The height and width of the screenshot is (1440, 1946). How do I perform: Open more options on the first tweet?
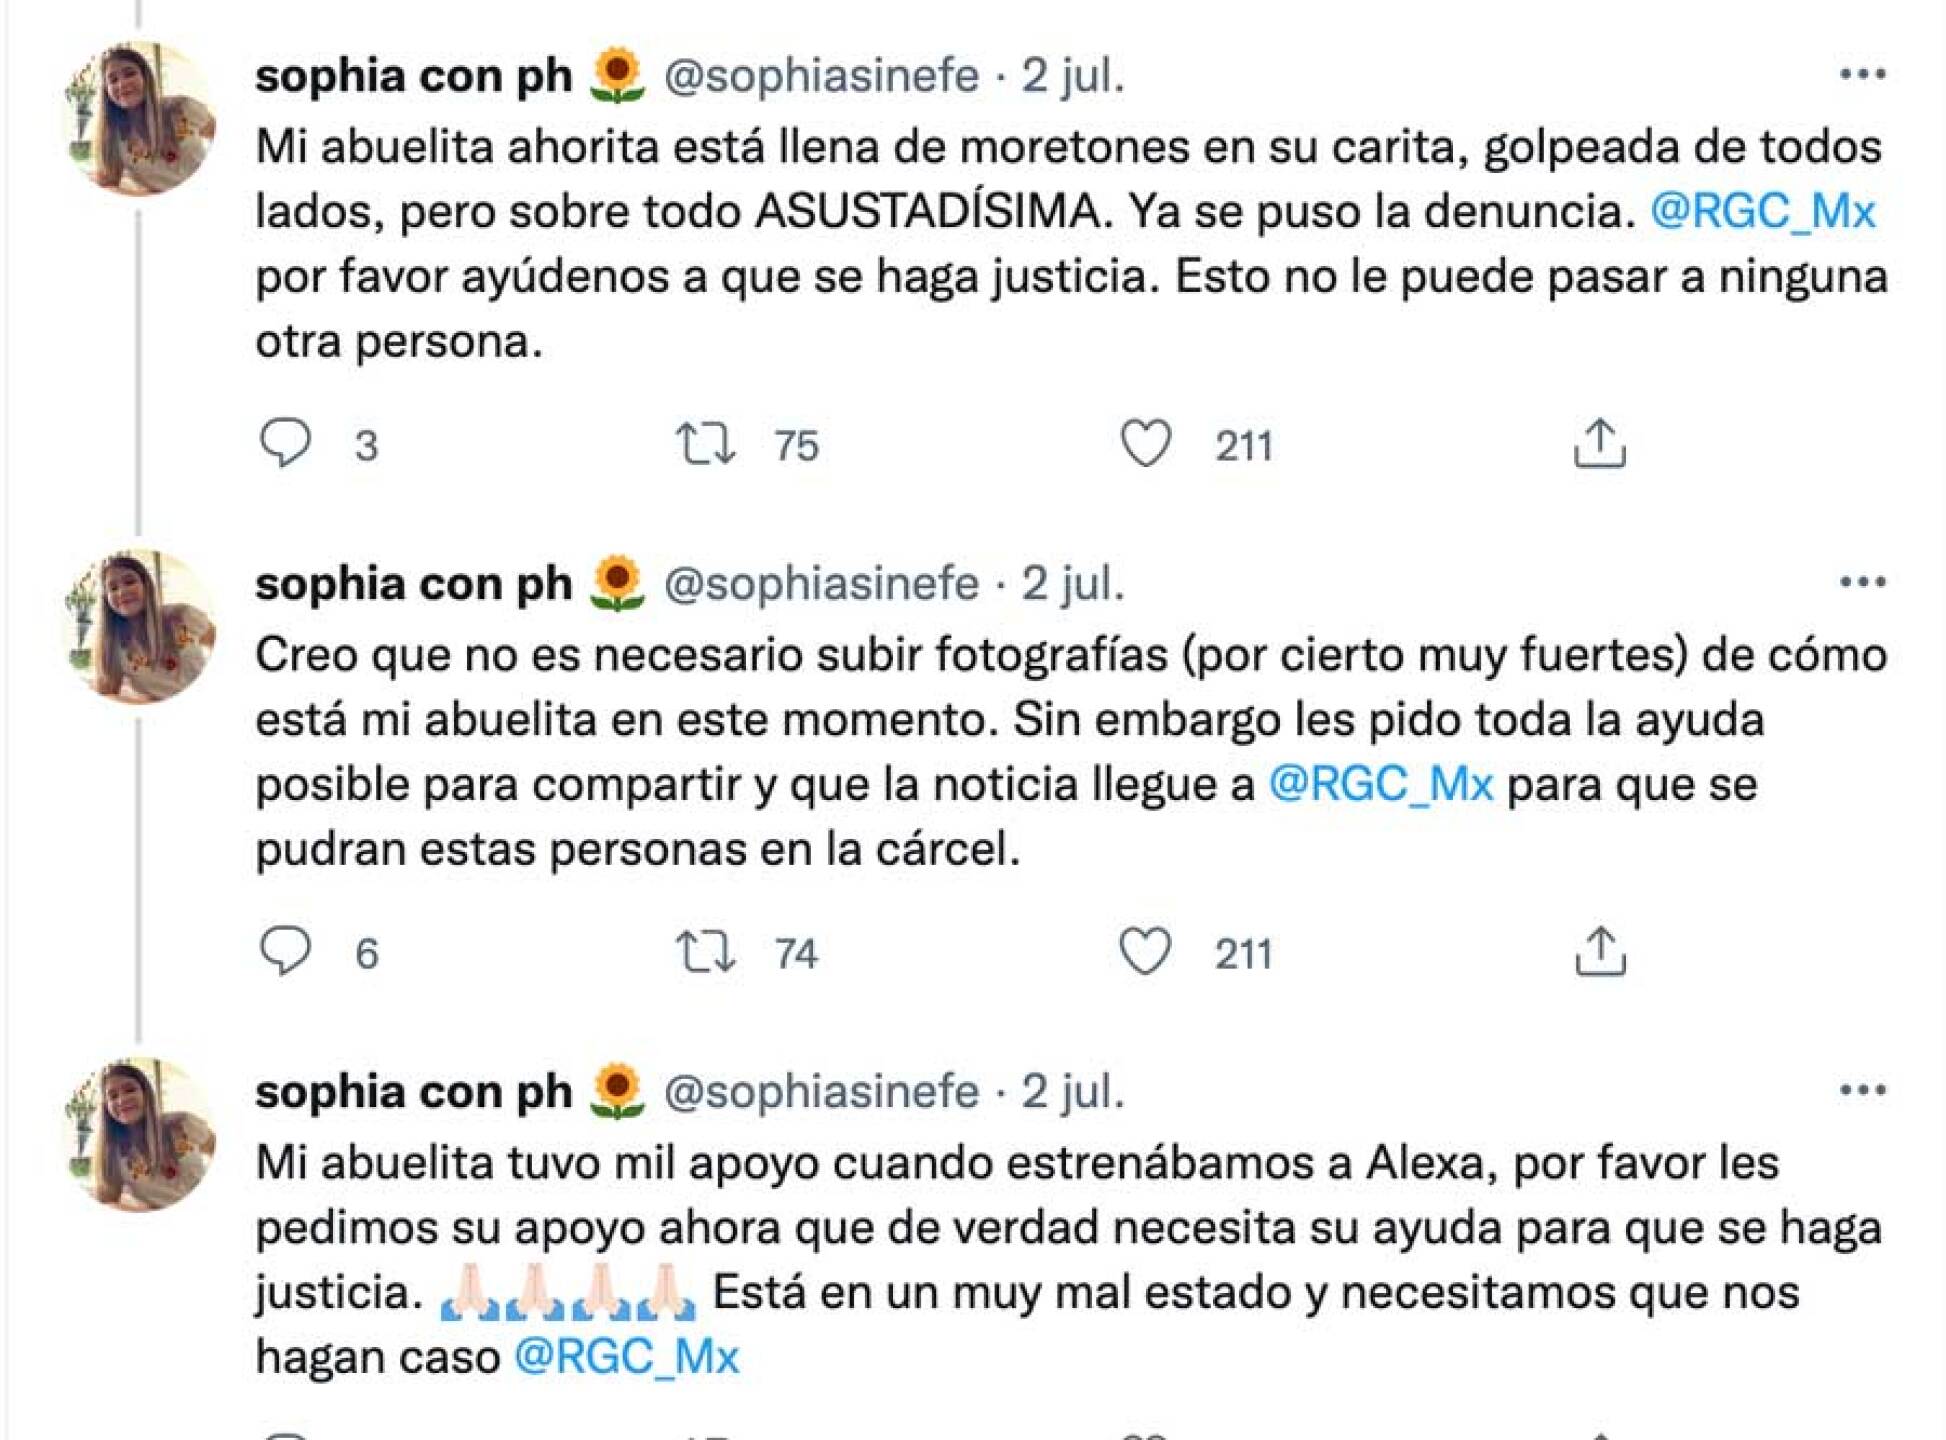point(1862,74)
